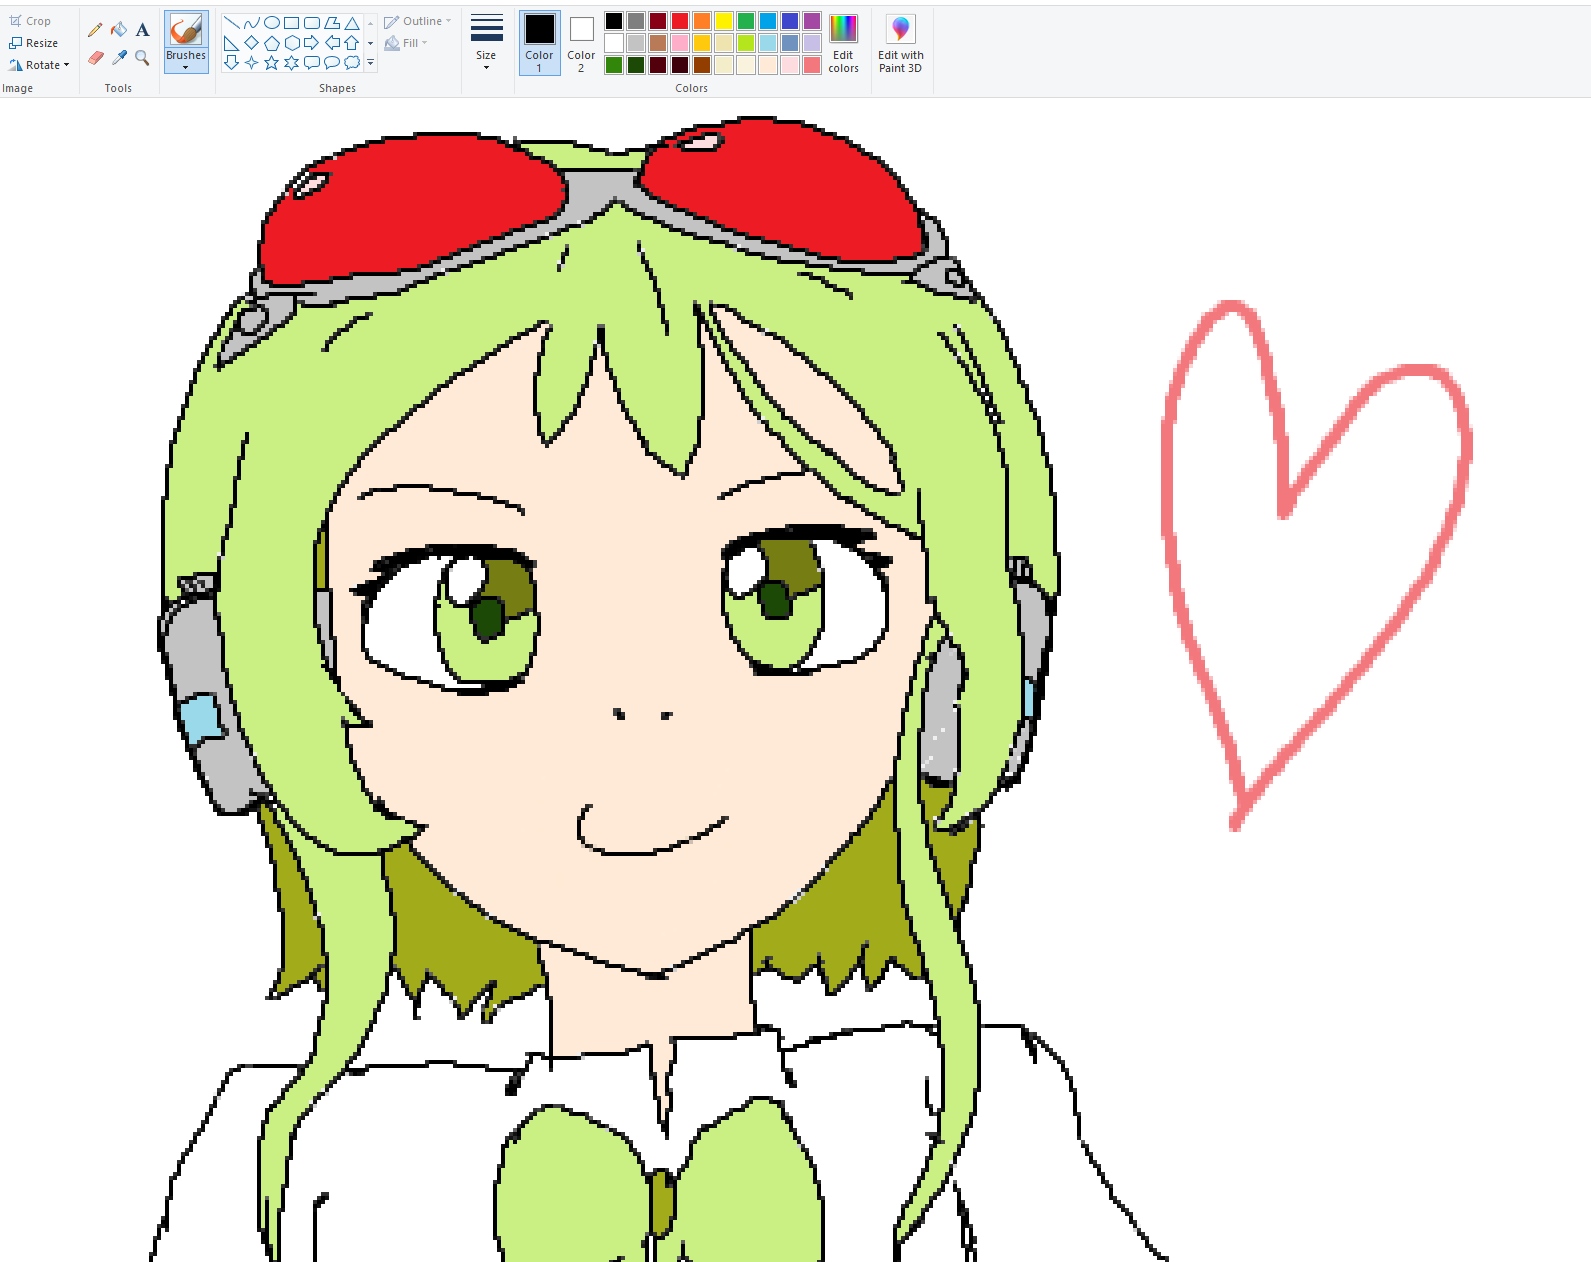Pick the 50% gray palette swatch
Screen dimensions: 1591x1262
point(636,21)
